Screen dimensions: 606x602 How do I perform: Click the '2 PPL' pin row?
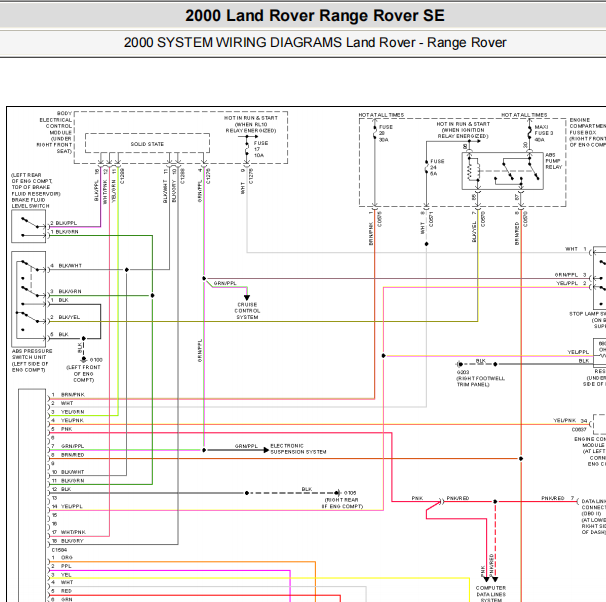[x=62, y=566]
